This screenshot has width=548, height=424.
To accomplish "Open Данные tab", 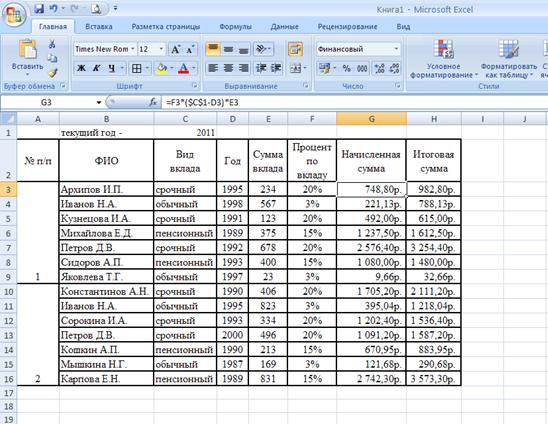I will pos(284,27).
